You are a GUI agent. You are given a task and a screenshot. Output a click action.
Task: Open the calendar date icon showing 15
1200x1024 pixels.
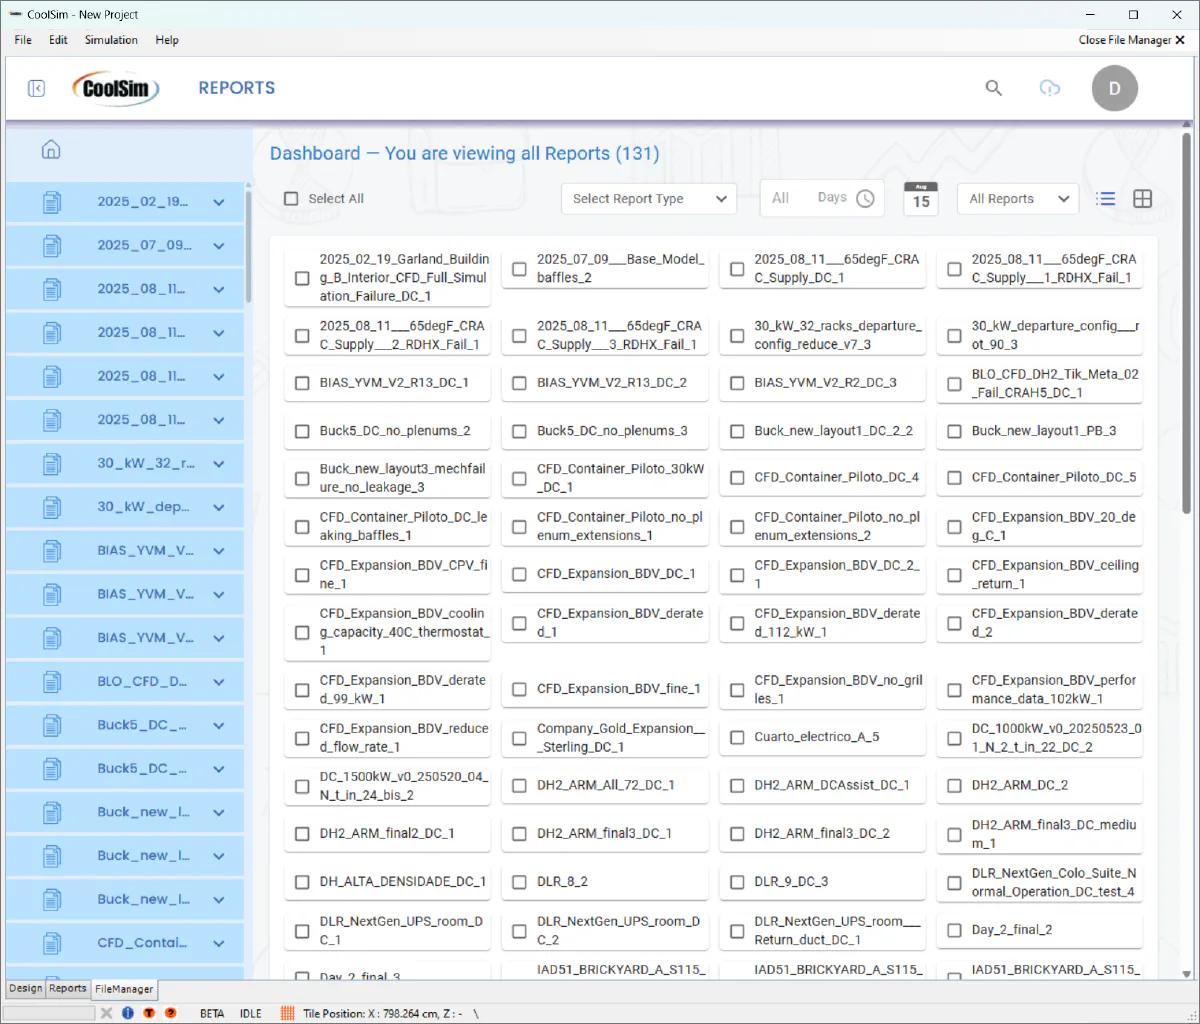click(x=921, y=198)
